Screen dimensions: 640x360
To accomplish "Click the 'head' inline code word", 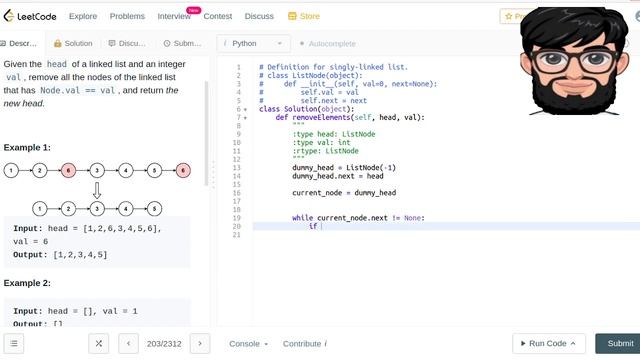I will click(x=56, y=64).
